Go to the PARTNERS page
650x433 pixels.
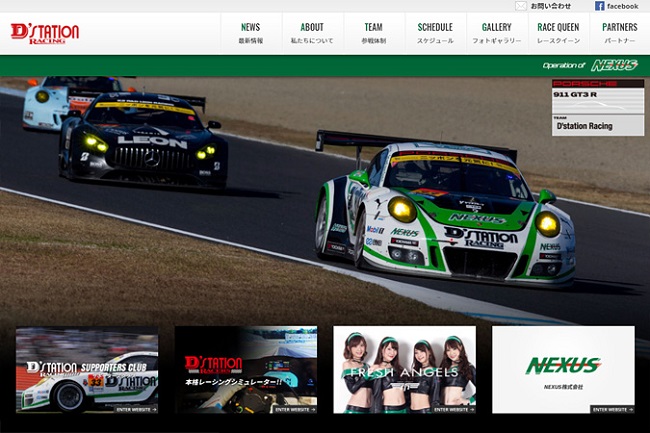pyautogui.click(x=620, y=33)
